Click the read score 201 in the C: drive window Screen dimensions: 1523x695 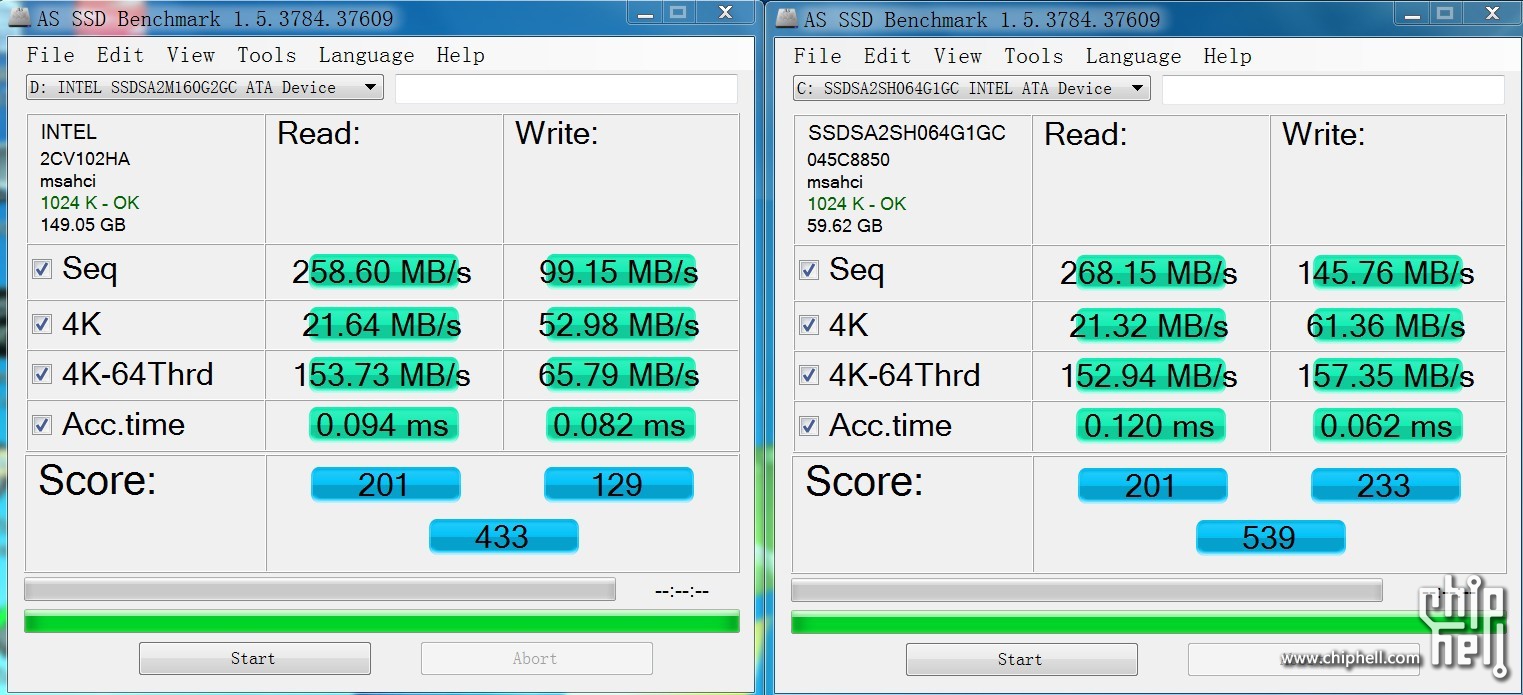(1152, 486)
